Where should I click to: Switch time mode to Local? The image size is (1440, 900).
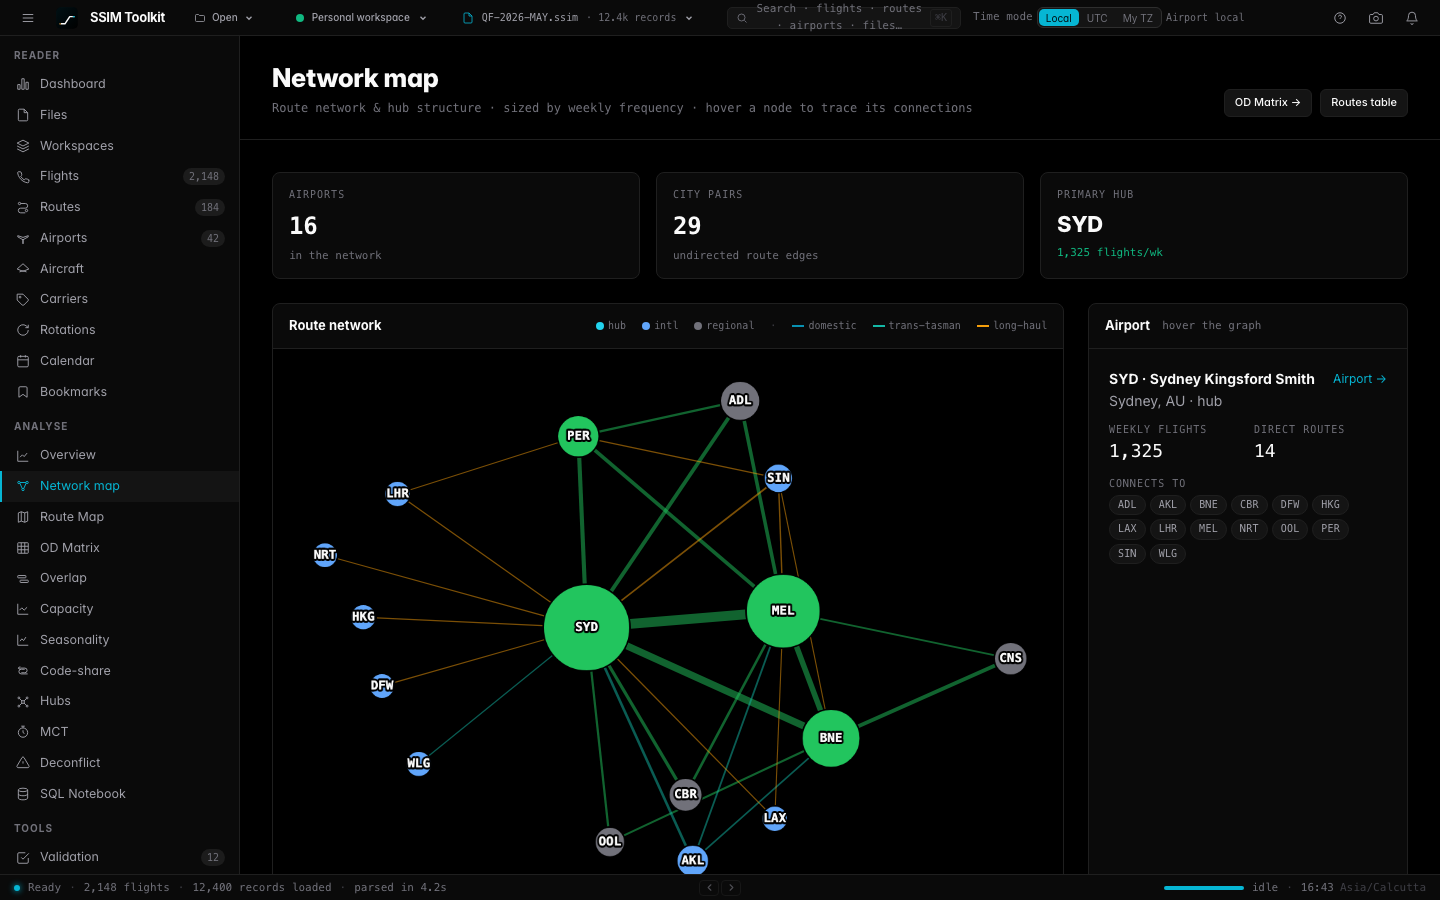coord(1058,18)
